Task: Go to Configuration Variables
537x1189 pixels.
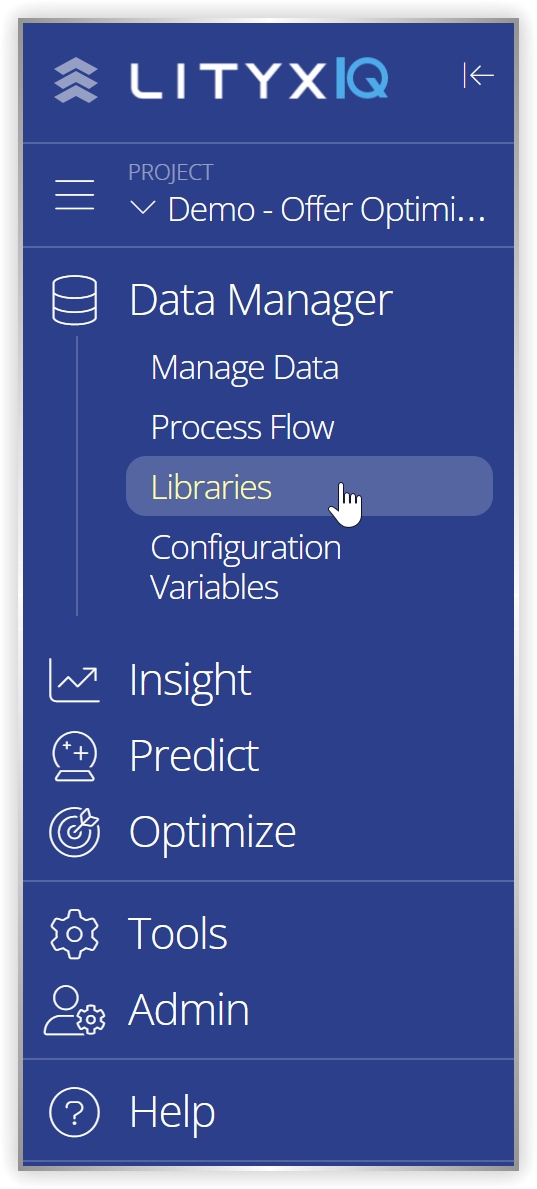Action: [x=246, y=567]
